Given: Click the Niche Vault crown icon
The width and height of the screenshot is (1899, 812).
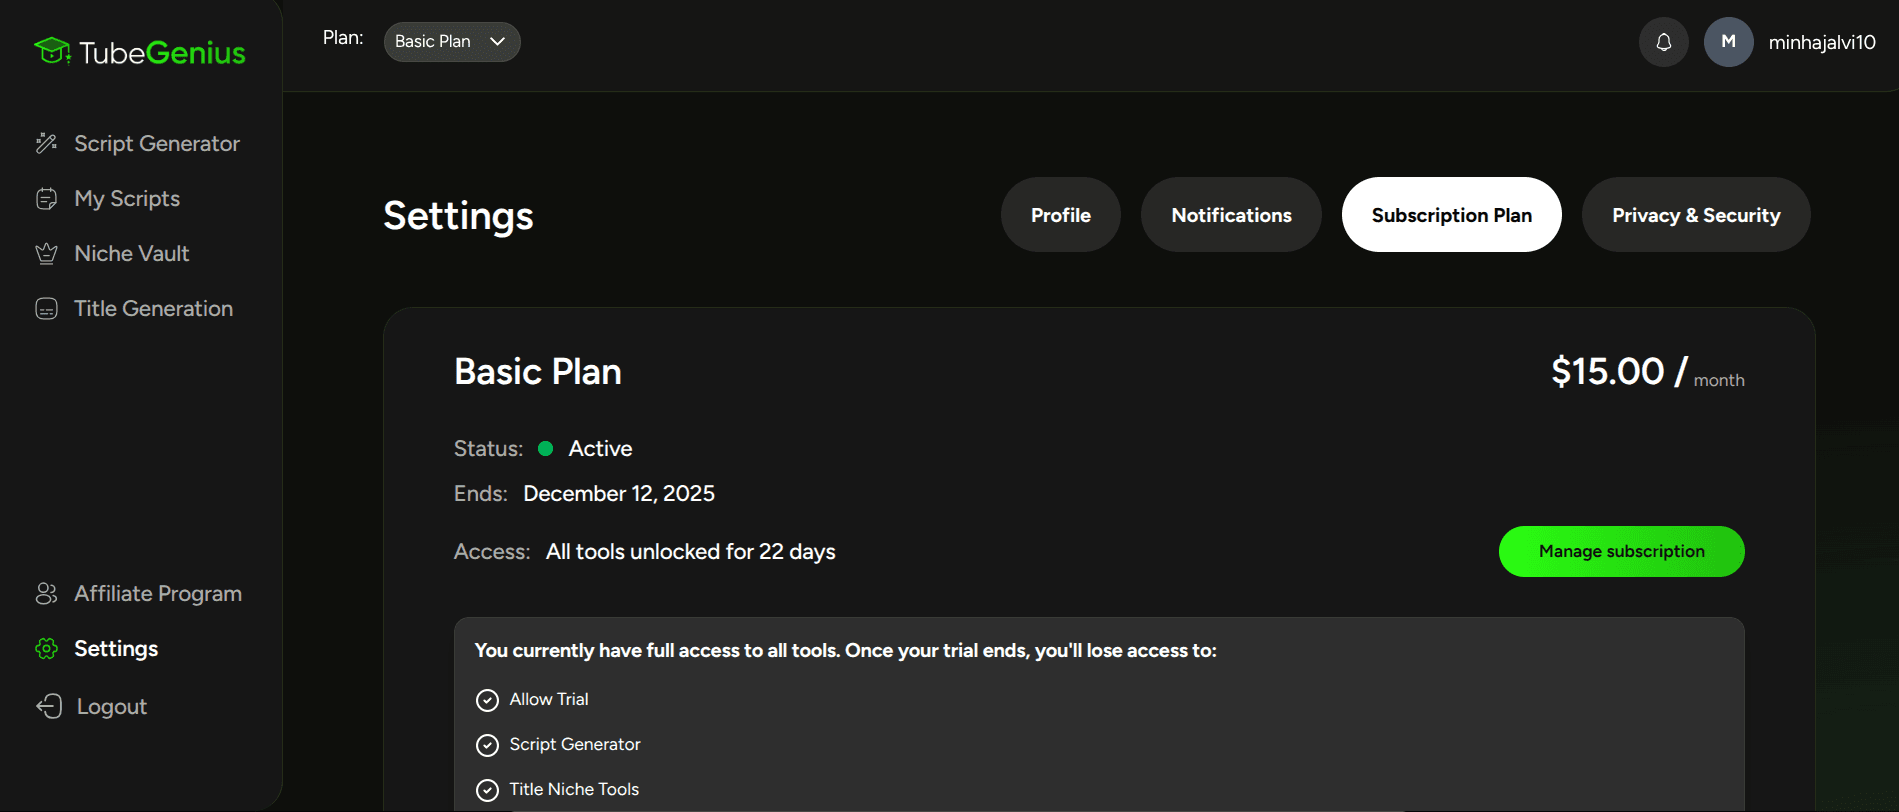Looking at the screenshot, I should click(46, 254).
